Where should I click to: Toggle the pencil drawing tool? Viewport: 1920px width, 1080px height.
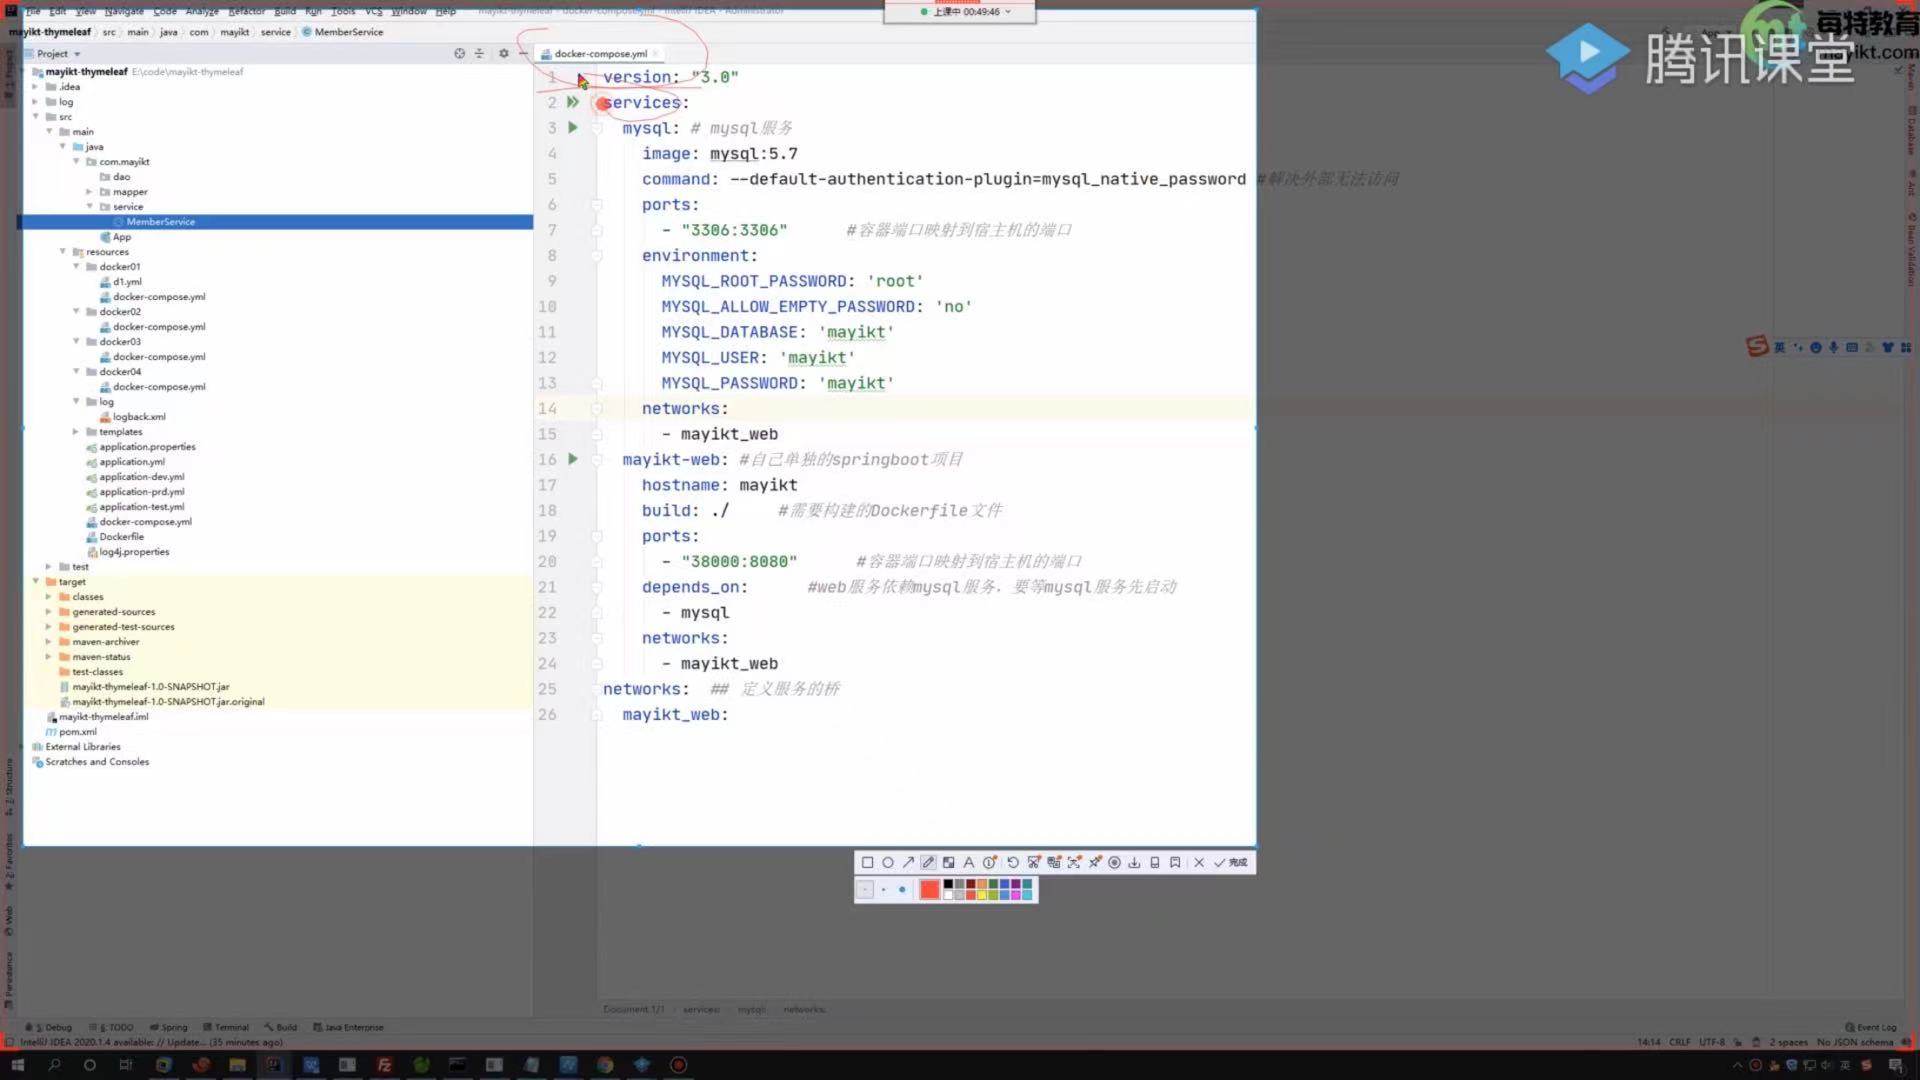[928, 862]
